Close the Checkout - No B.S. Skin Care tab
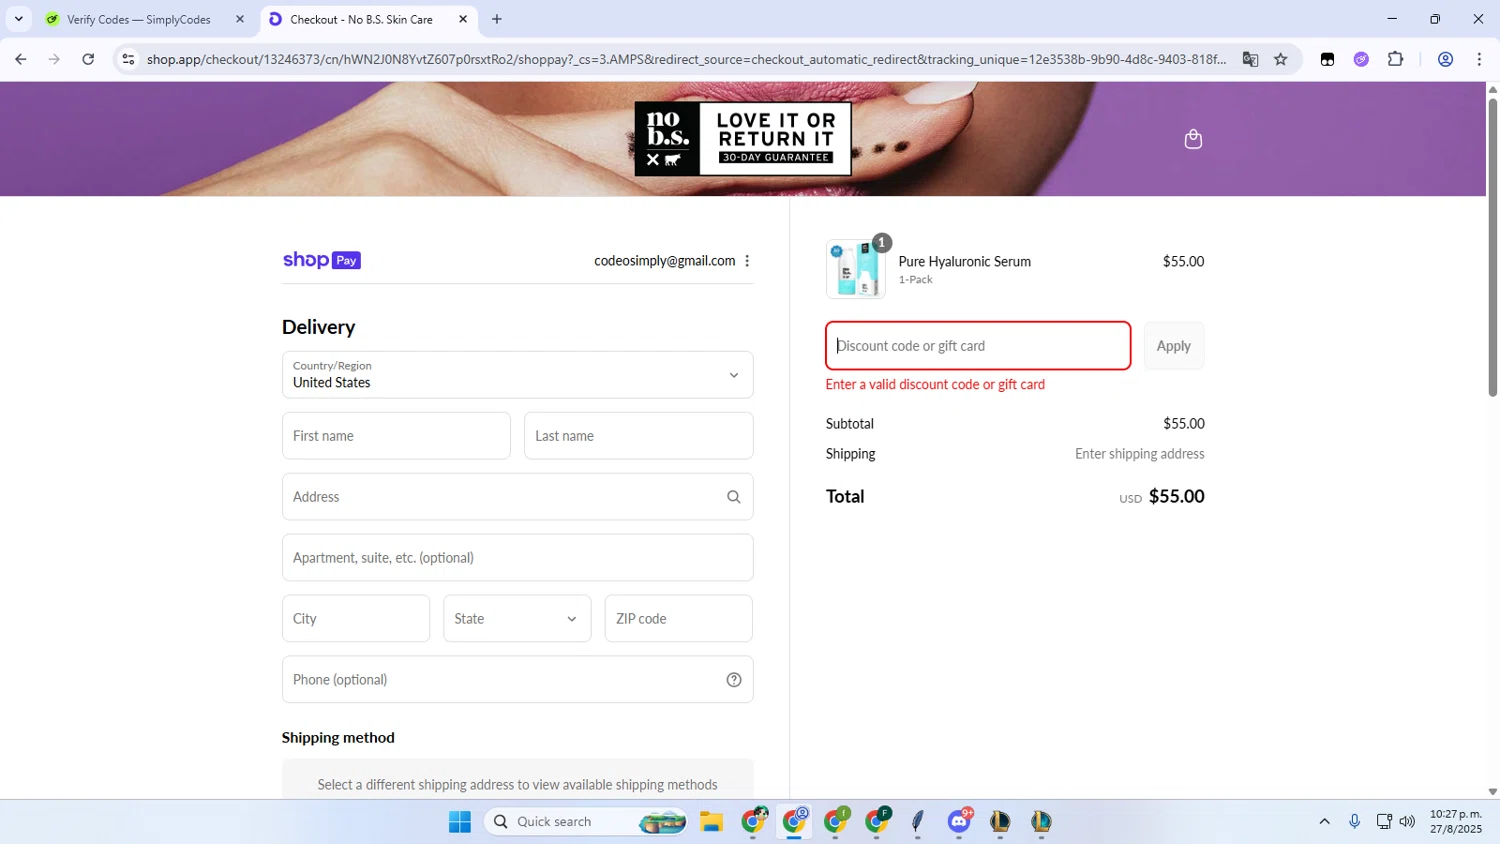Screen dimensions: 1500x844 463,19
